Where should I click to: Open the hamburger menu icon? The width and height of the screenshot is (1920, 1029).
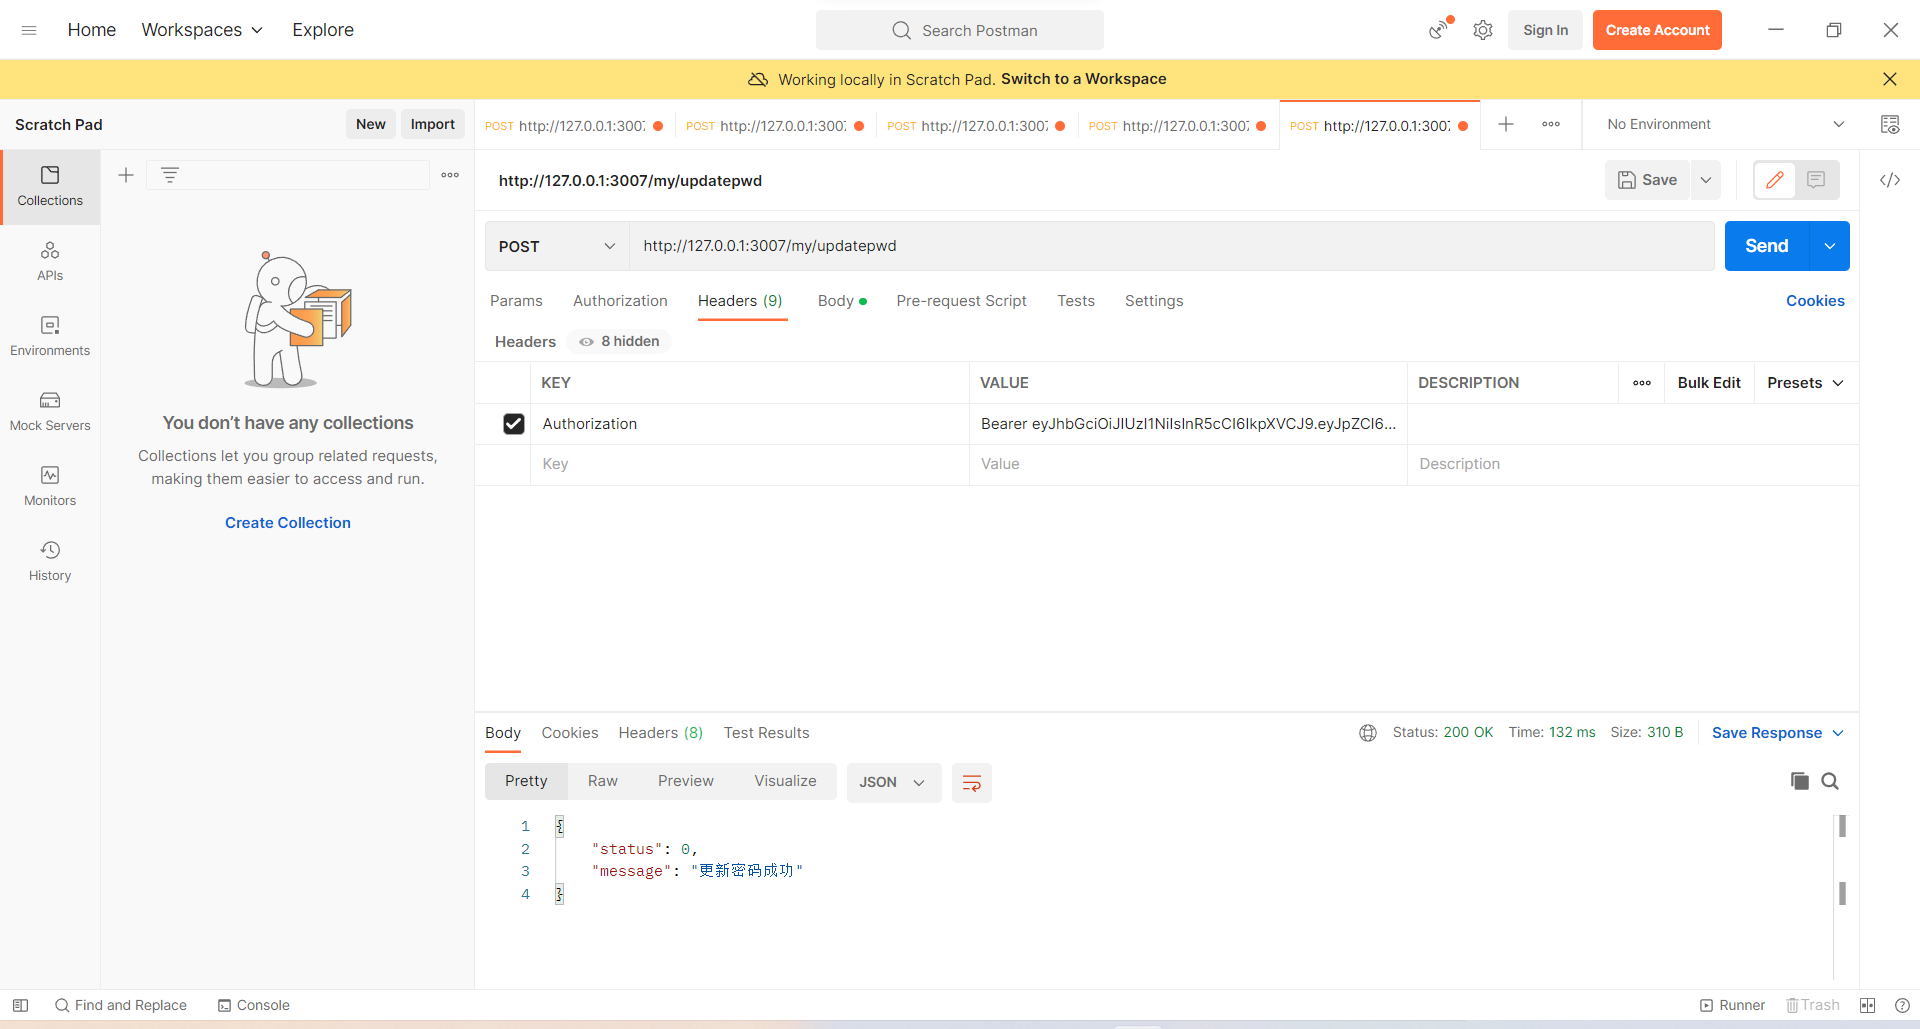tap(29, 30)
